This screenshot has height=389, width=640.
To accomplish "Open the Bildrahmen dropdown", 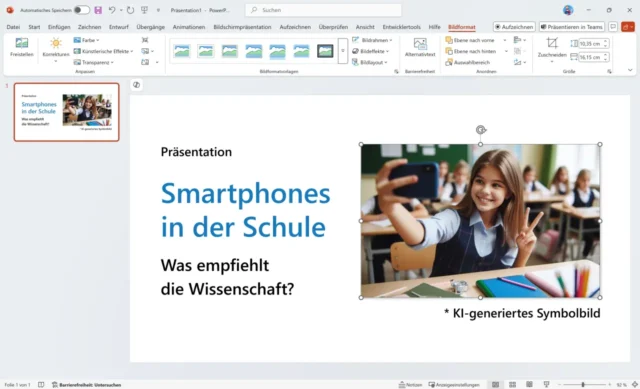I will click(x=372, y=40).
